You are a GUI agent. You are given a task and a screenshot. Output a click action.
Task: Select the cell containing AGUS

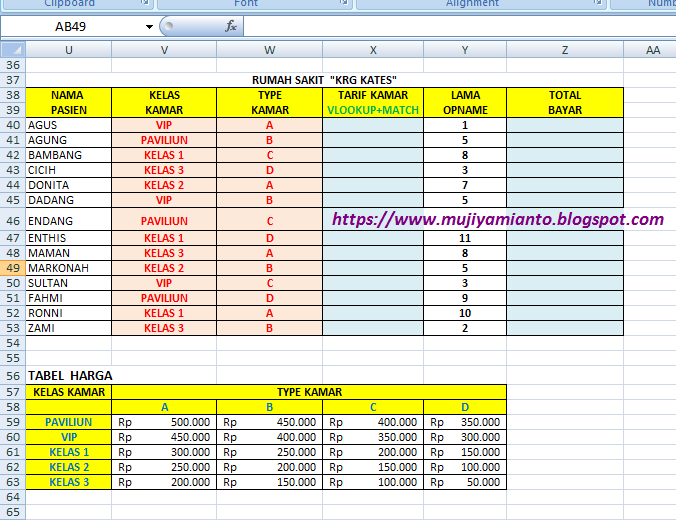[x=69, y=125]
